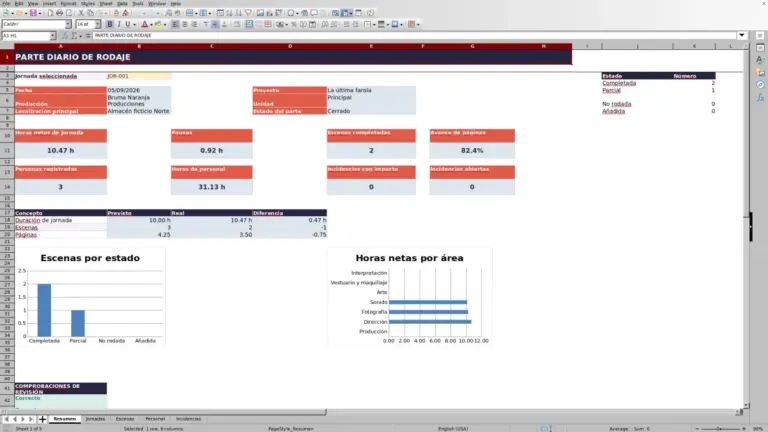Click the Cut scissors icon
The image size is (768, 432).
(81, 13)
